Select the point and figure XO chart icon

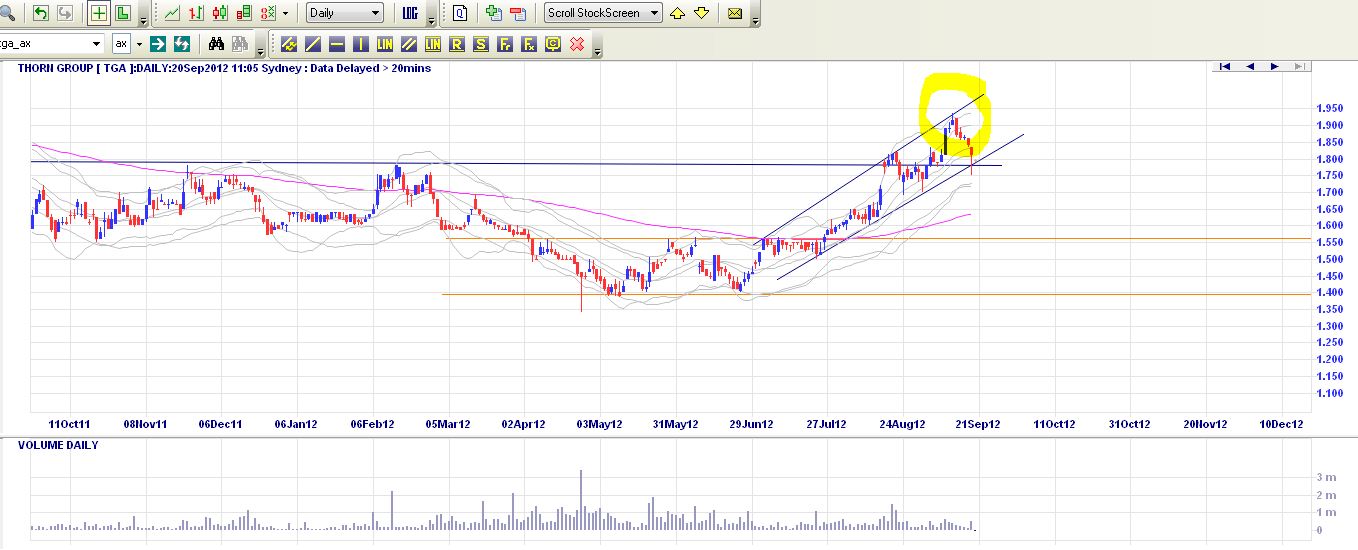tap(268, 13)
